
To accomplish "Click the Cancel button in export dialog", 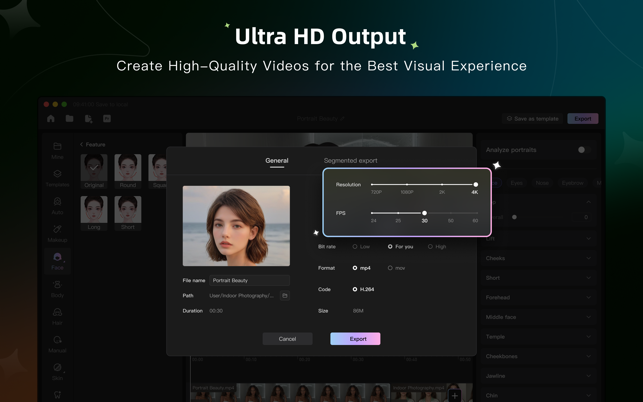I will tap(287, 339).
